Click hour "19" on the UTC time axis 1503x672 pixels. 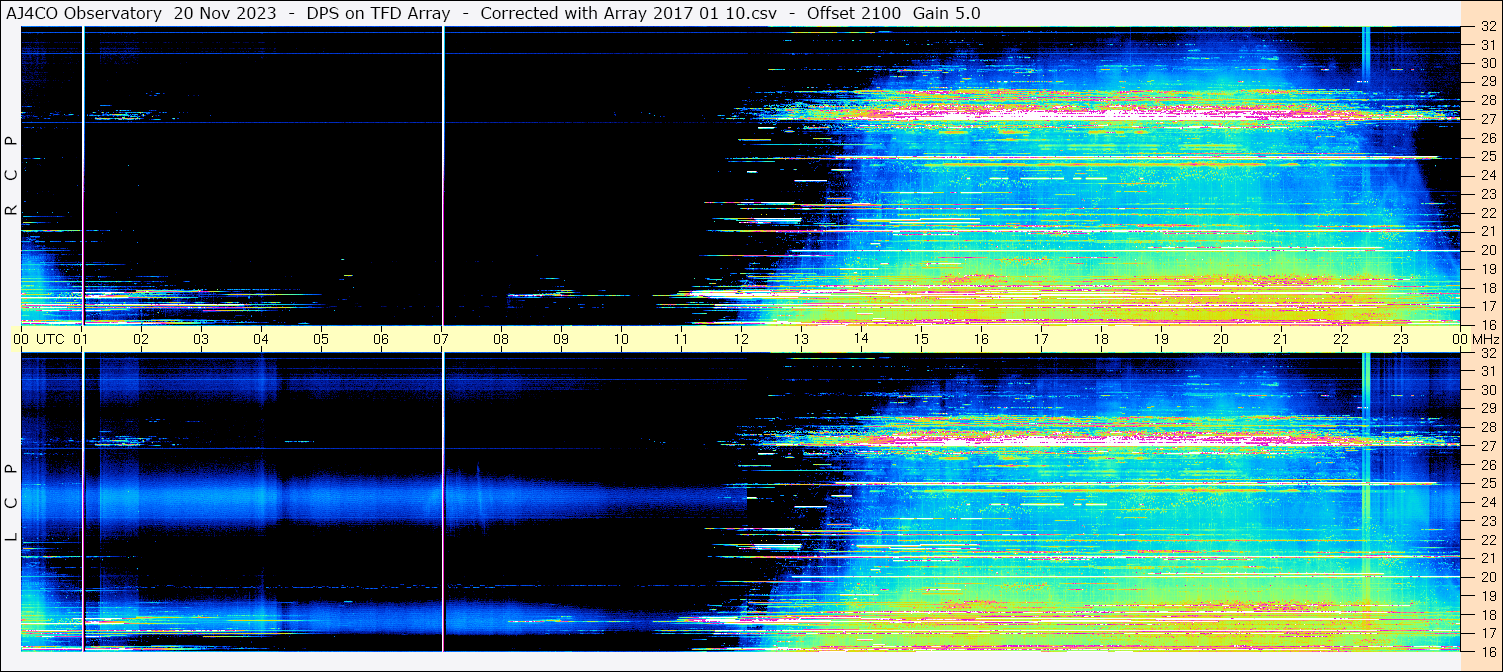1161,339
